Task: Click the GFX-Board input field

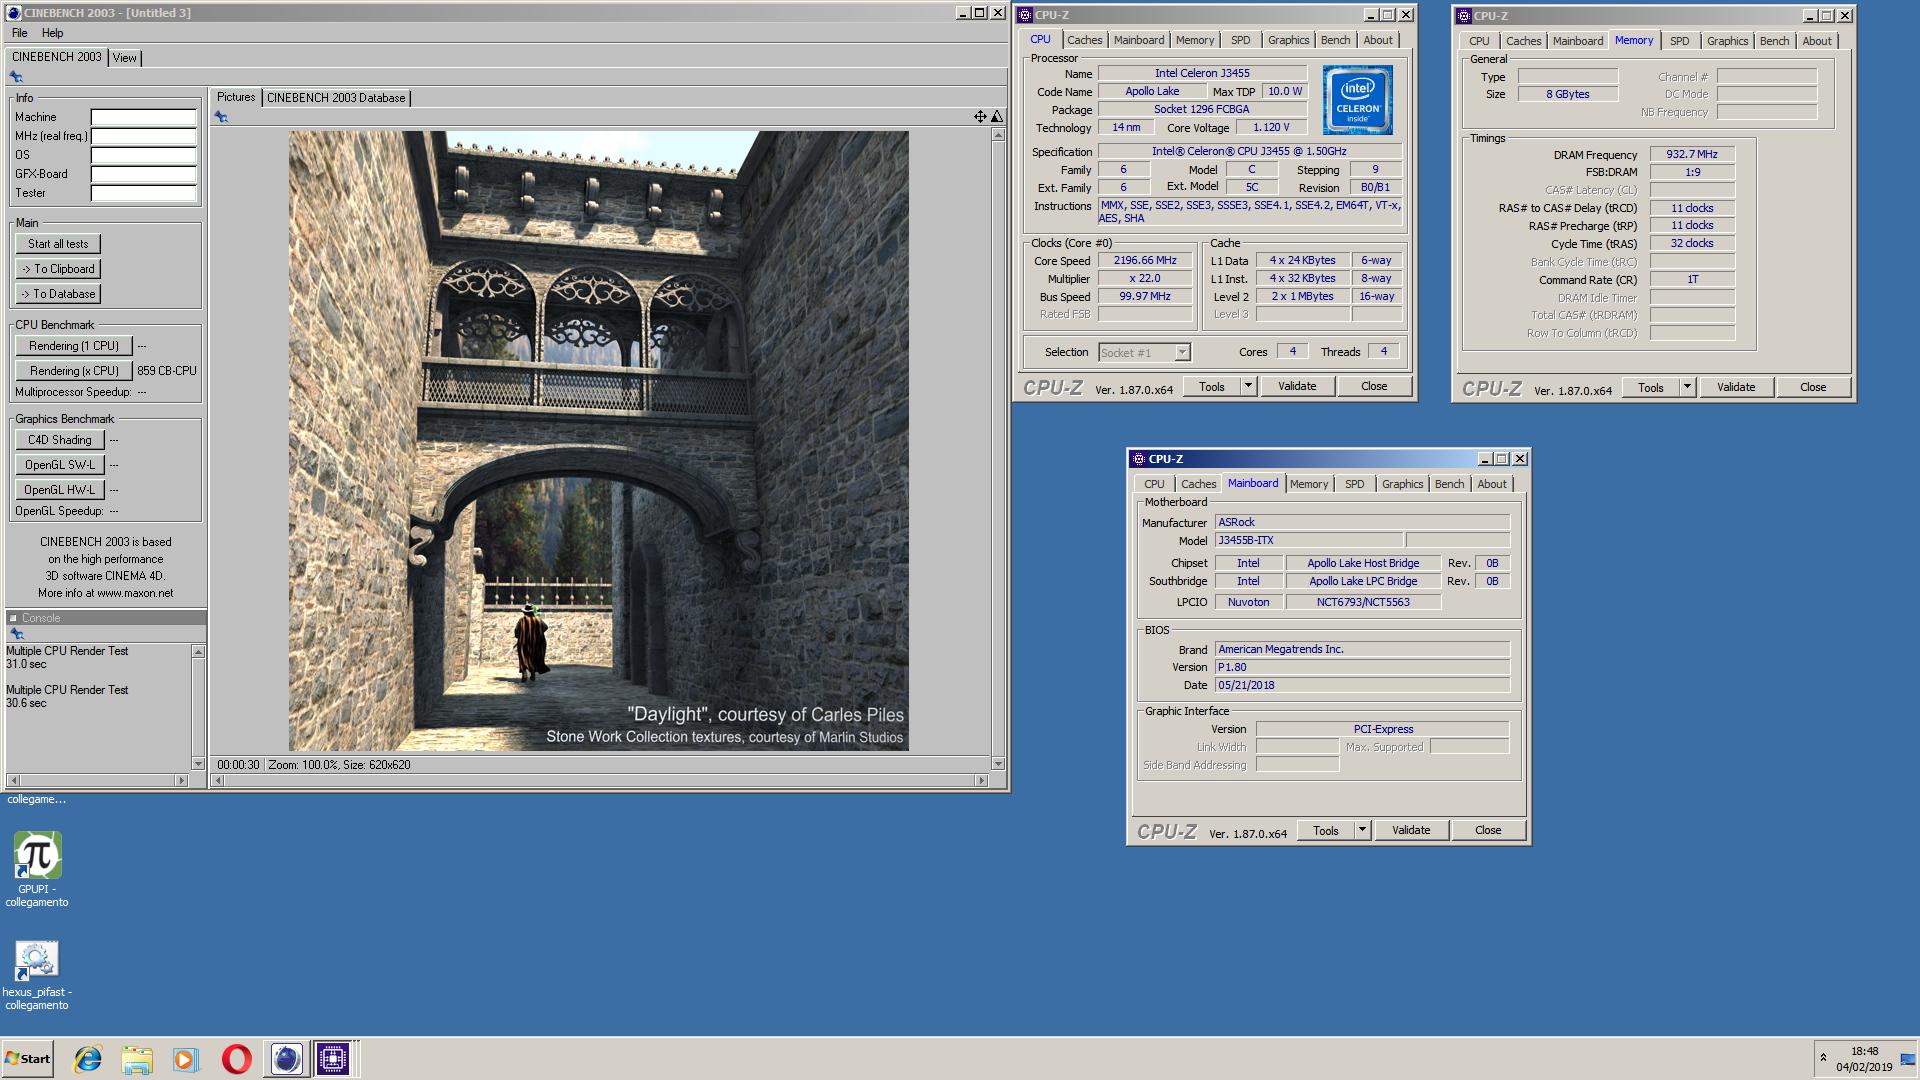Action: pos(143,174)
